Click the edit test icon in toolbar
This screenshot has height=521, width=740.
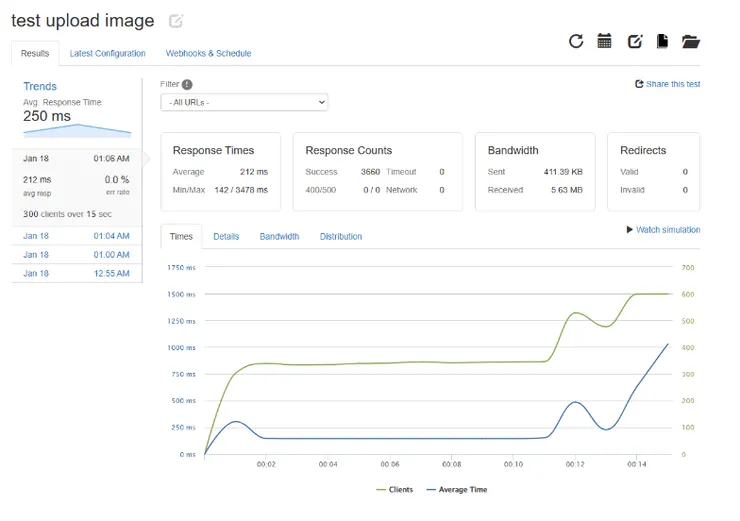[634, 41]
